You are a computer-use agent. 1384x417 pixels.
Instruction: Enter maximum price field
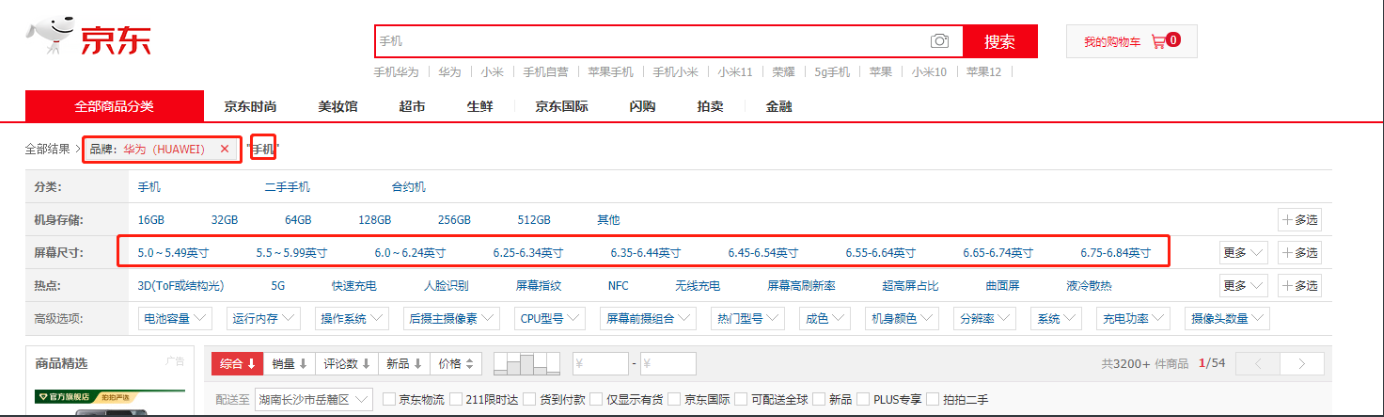[x=667, y=363]
